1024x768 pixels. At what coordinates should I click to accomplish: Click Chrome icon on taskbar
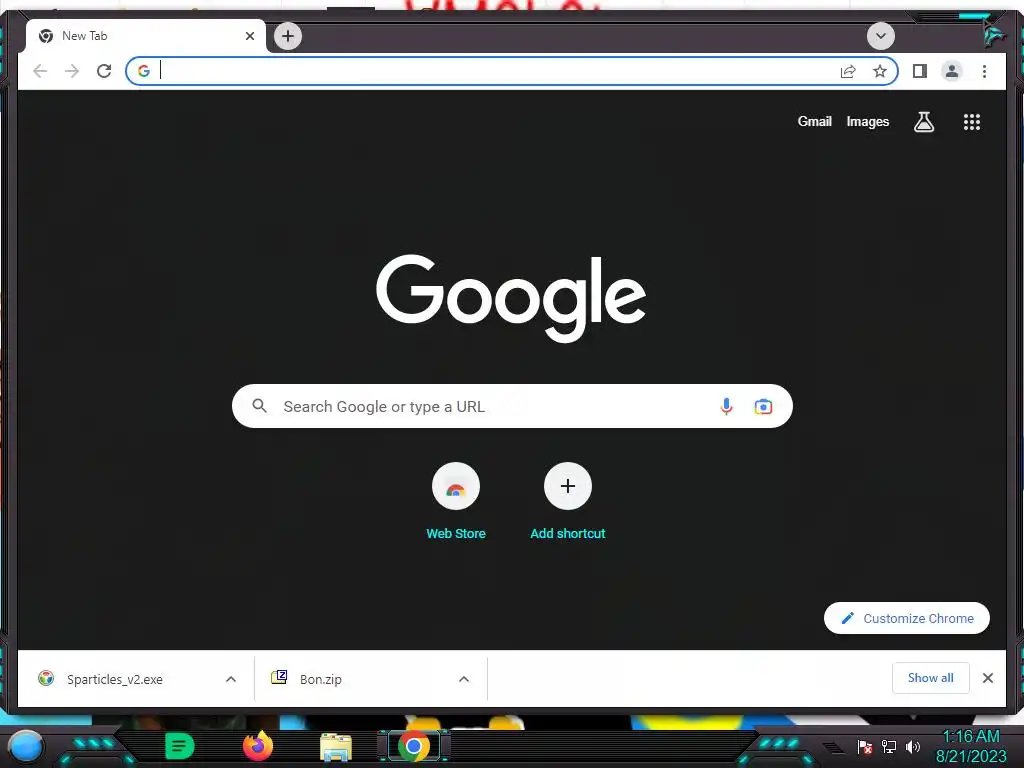point(413,746)
